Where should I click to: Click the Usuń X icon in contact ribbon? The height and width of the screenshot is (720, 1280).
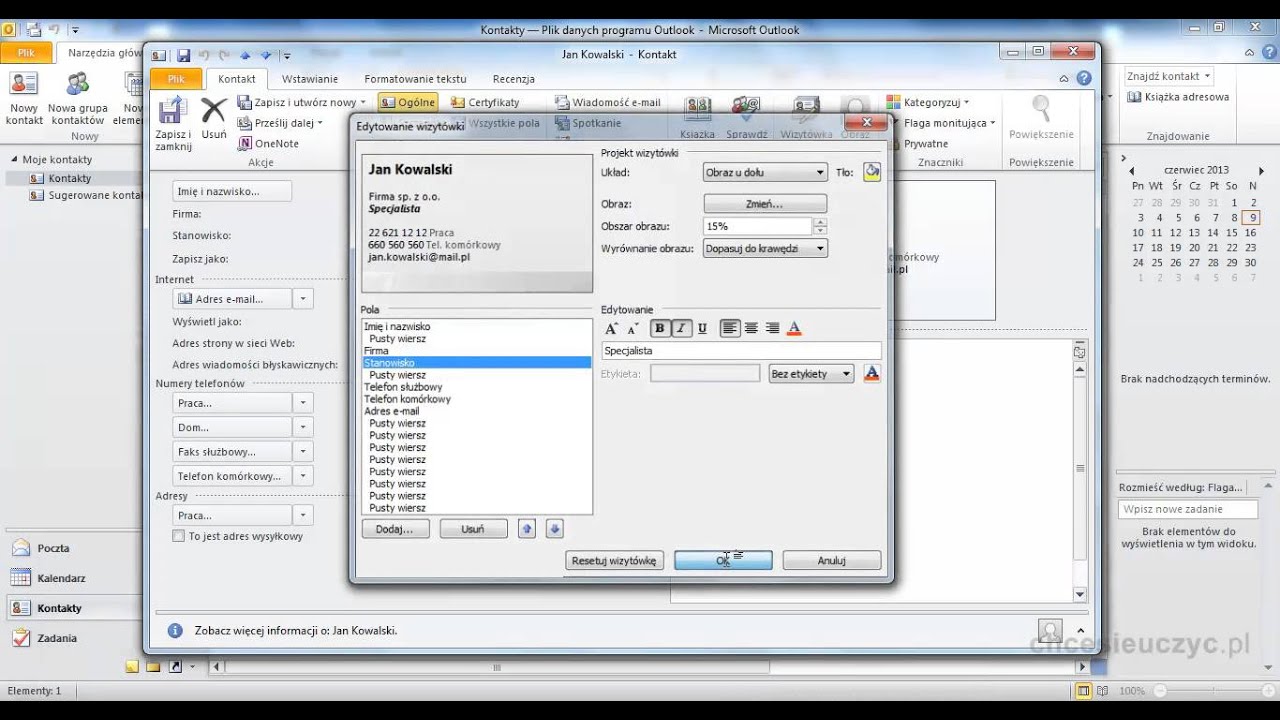pyautogui.click(x=214, y=118)
